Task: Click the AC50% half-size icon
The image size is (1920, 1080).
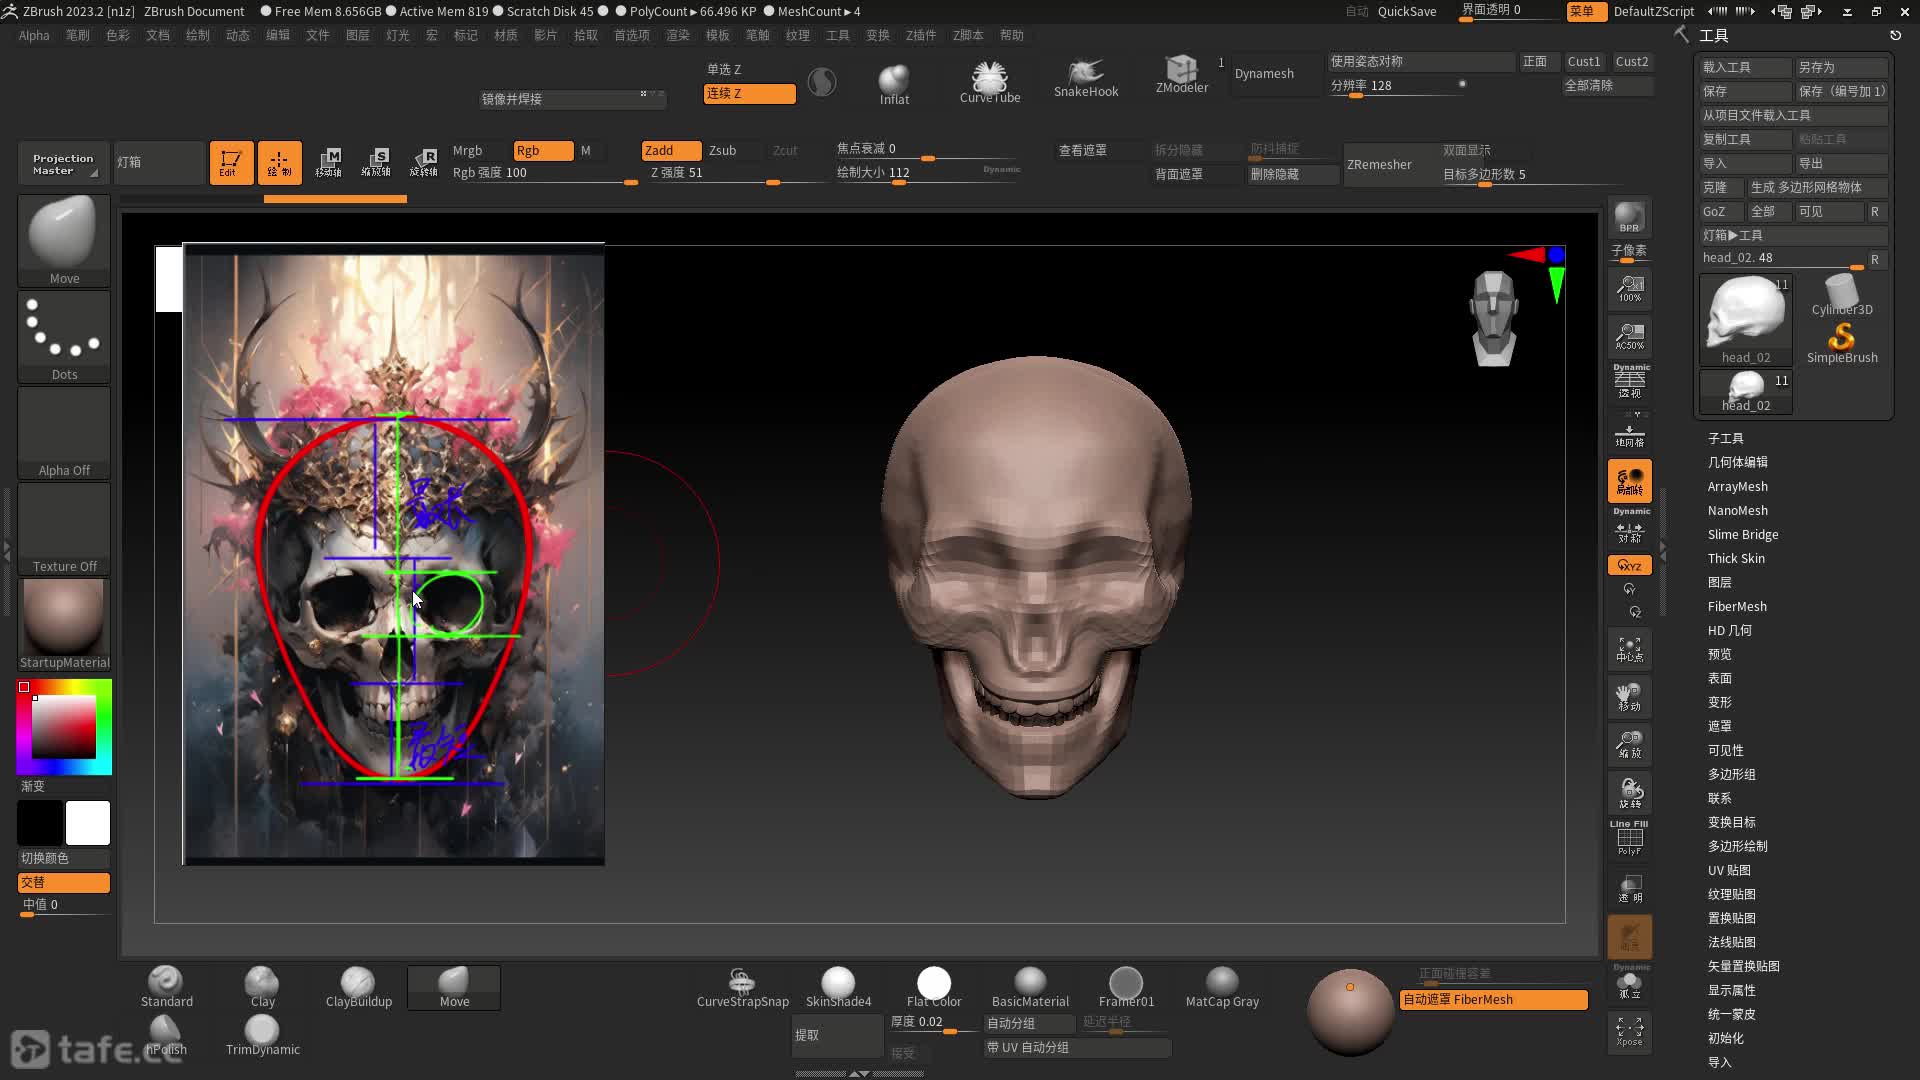Action: 1630,337
